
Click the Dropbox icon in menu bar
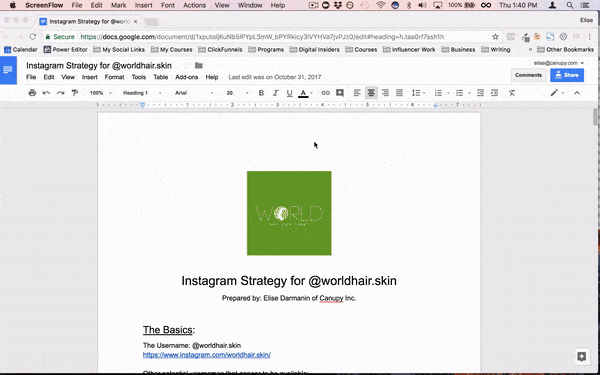(x=338, y=5)
